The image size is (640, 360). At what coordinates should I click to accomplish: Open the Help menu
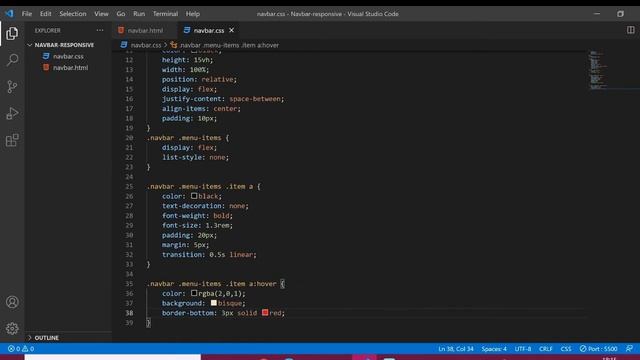click(x=193, y=13)
